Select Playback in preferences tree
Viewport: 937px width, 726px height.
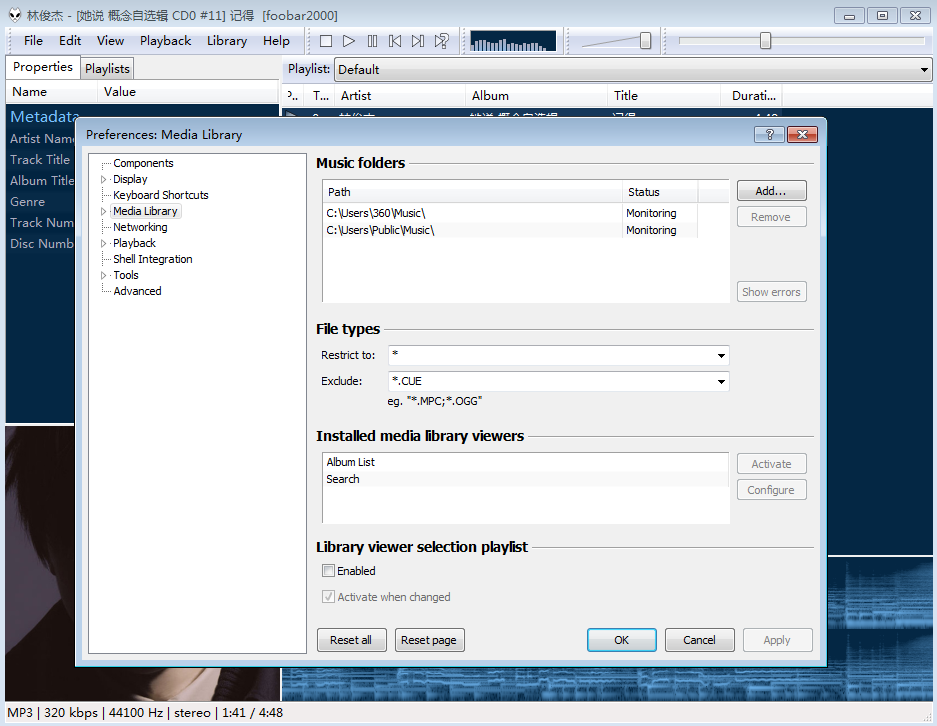click(x=134, y=243)
